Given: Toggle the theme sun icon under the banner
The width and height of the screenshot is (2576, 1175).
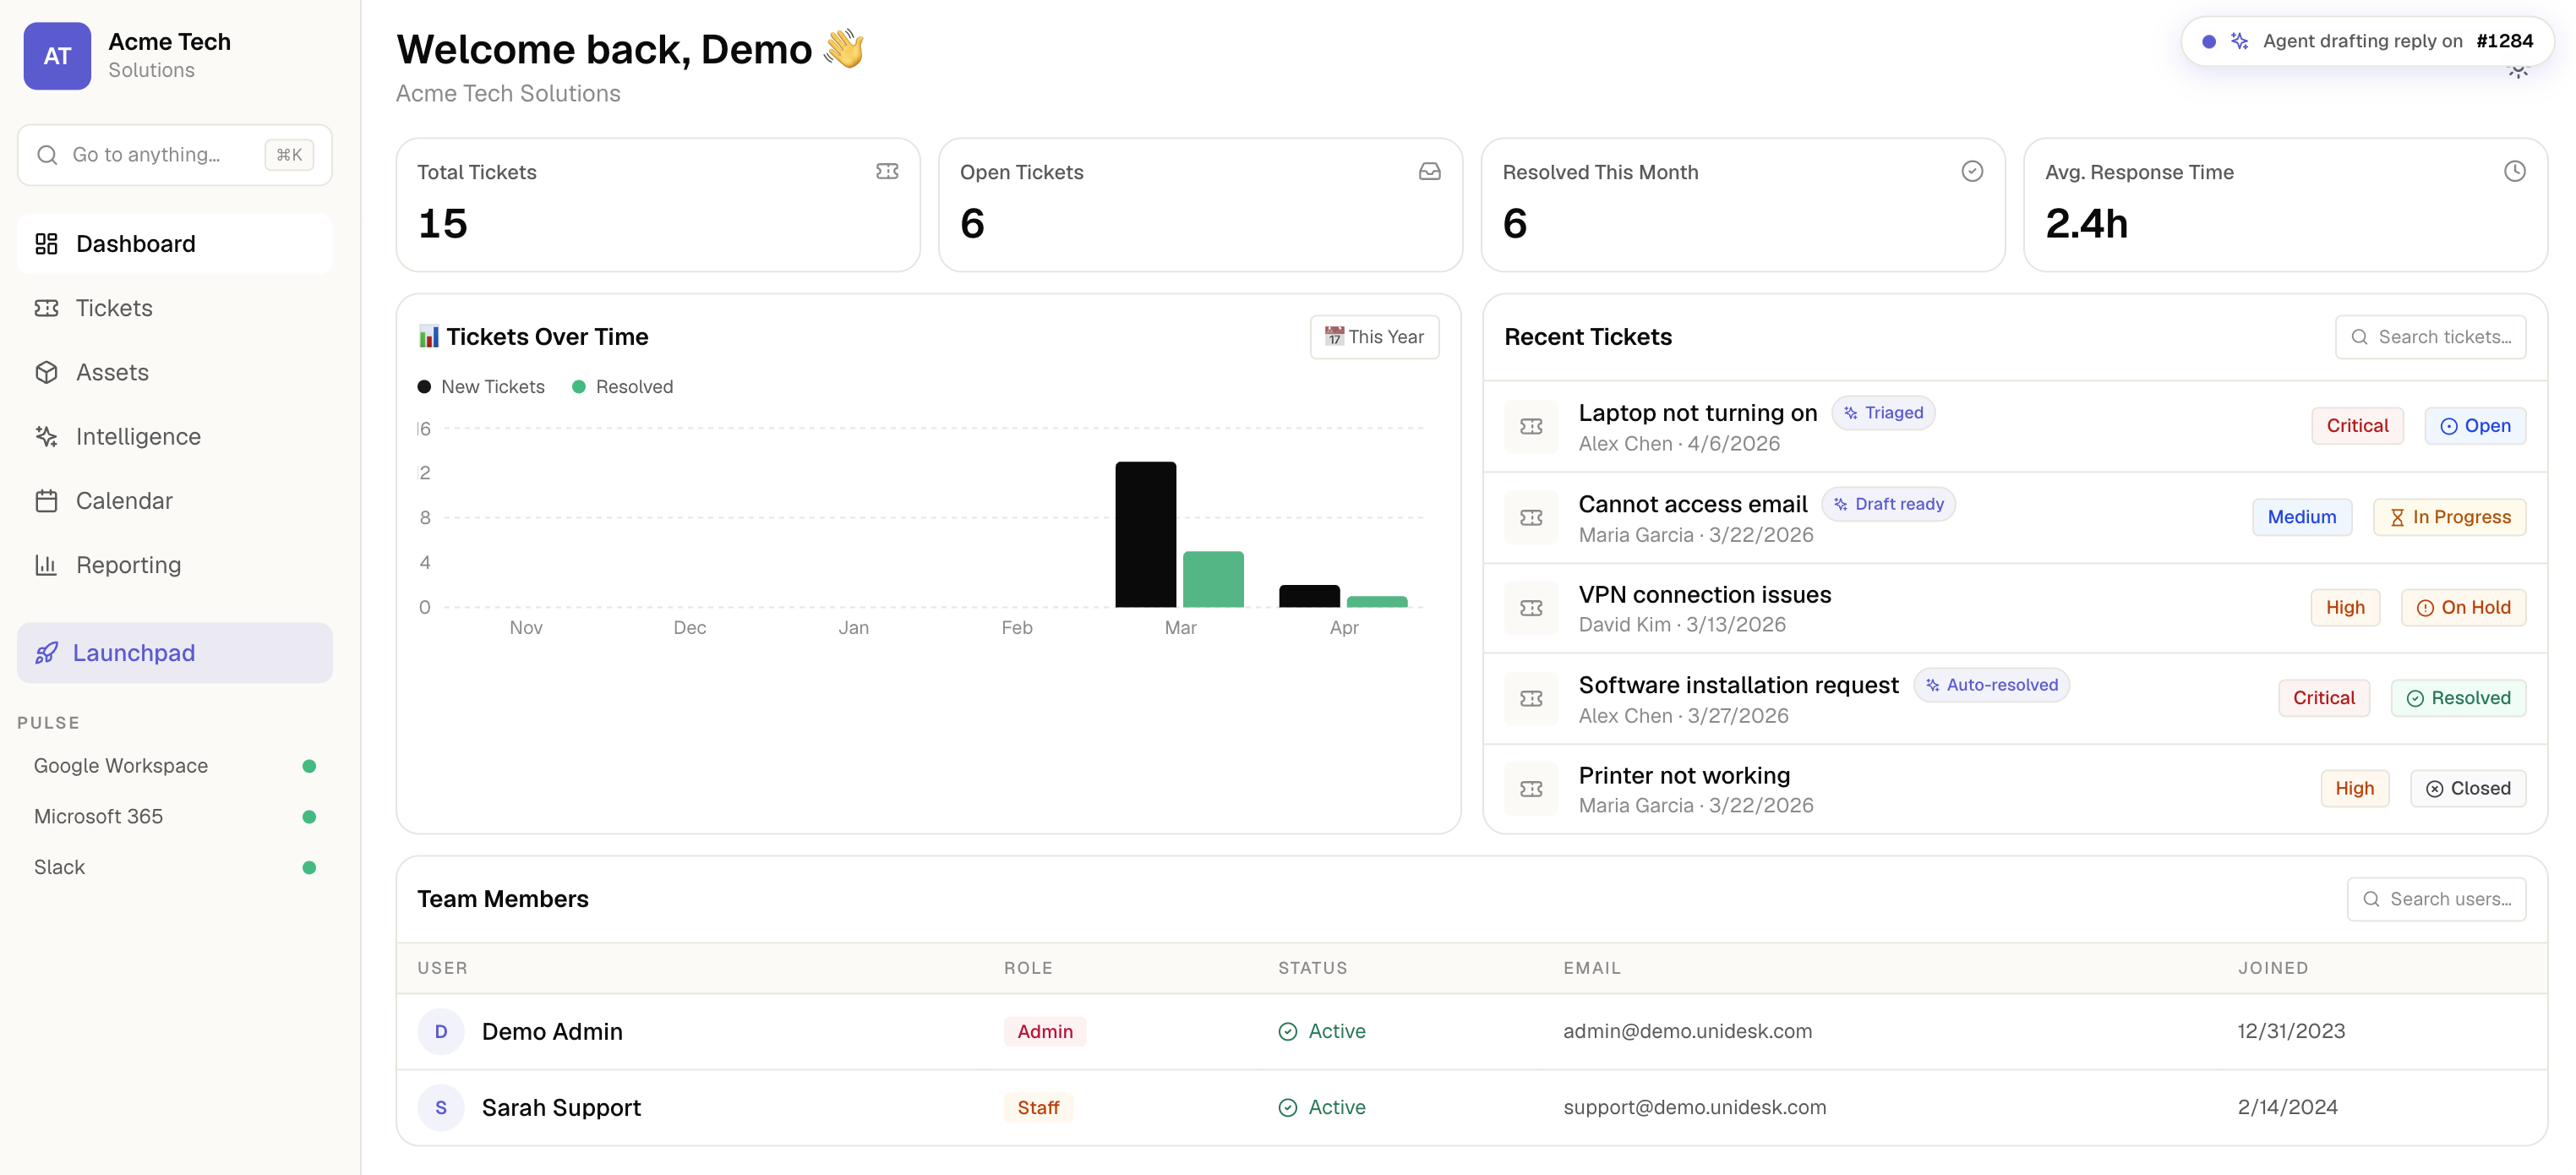Looking at the screenshot, I should point(2518,71).
